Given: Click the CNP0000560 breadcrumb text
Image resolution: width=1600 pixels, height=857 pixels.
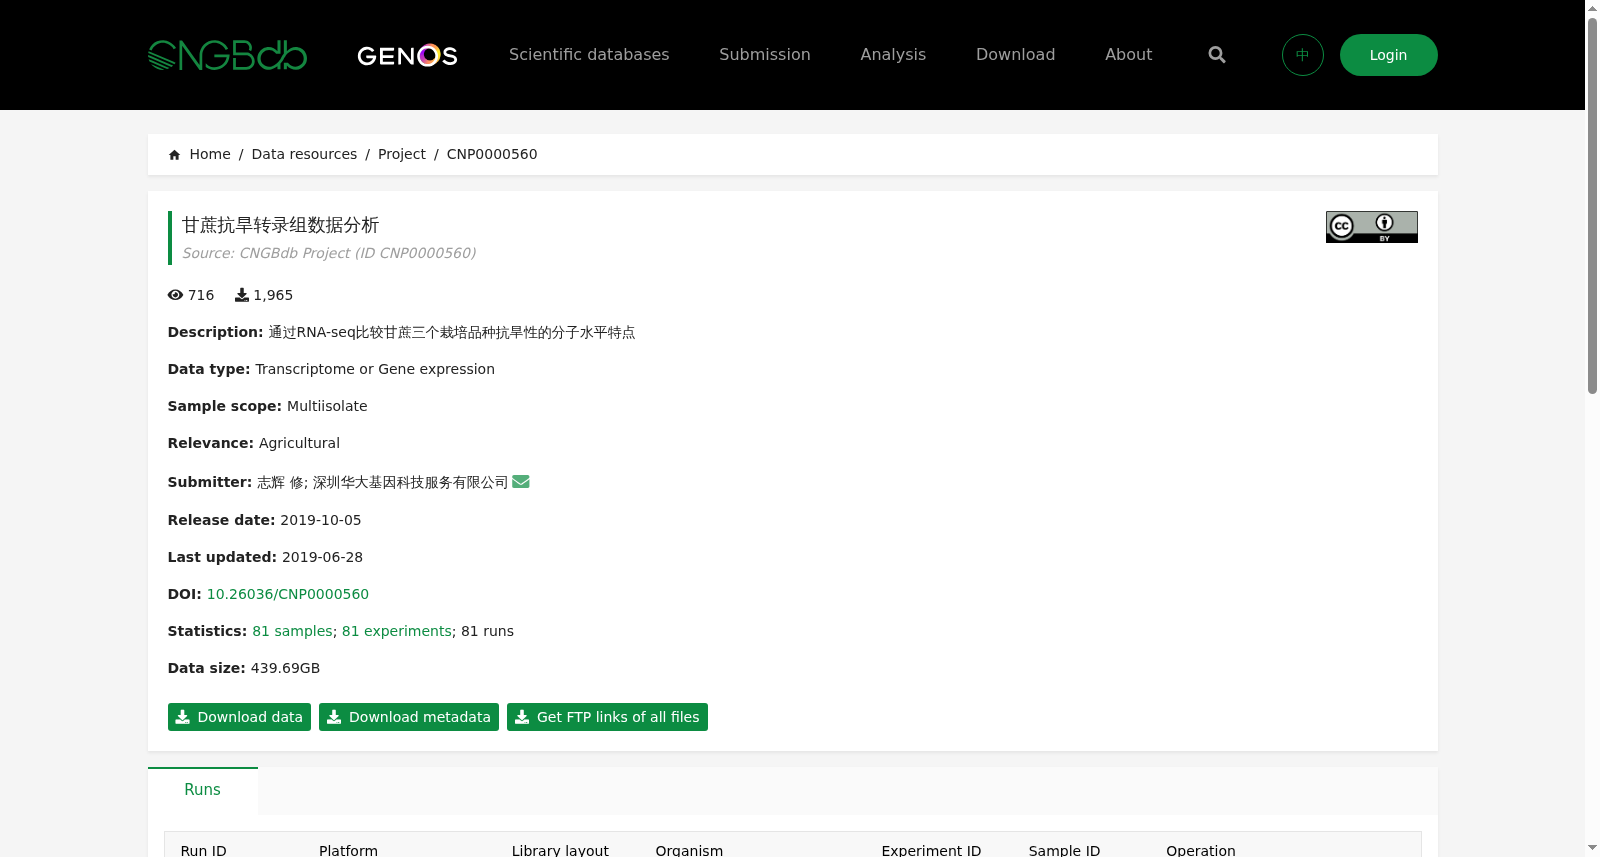Looking at the screenshot, I should 492,154.
